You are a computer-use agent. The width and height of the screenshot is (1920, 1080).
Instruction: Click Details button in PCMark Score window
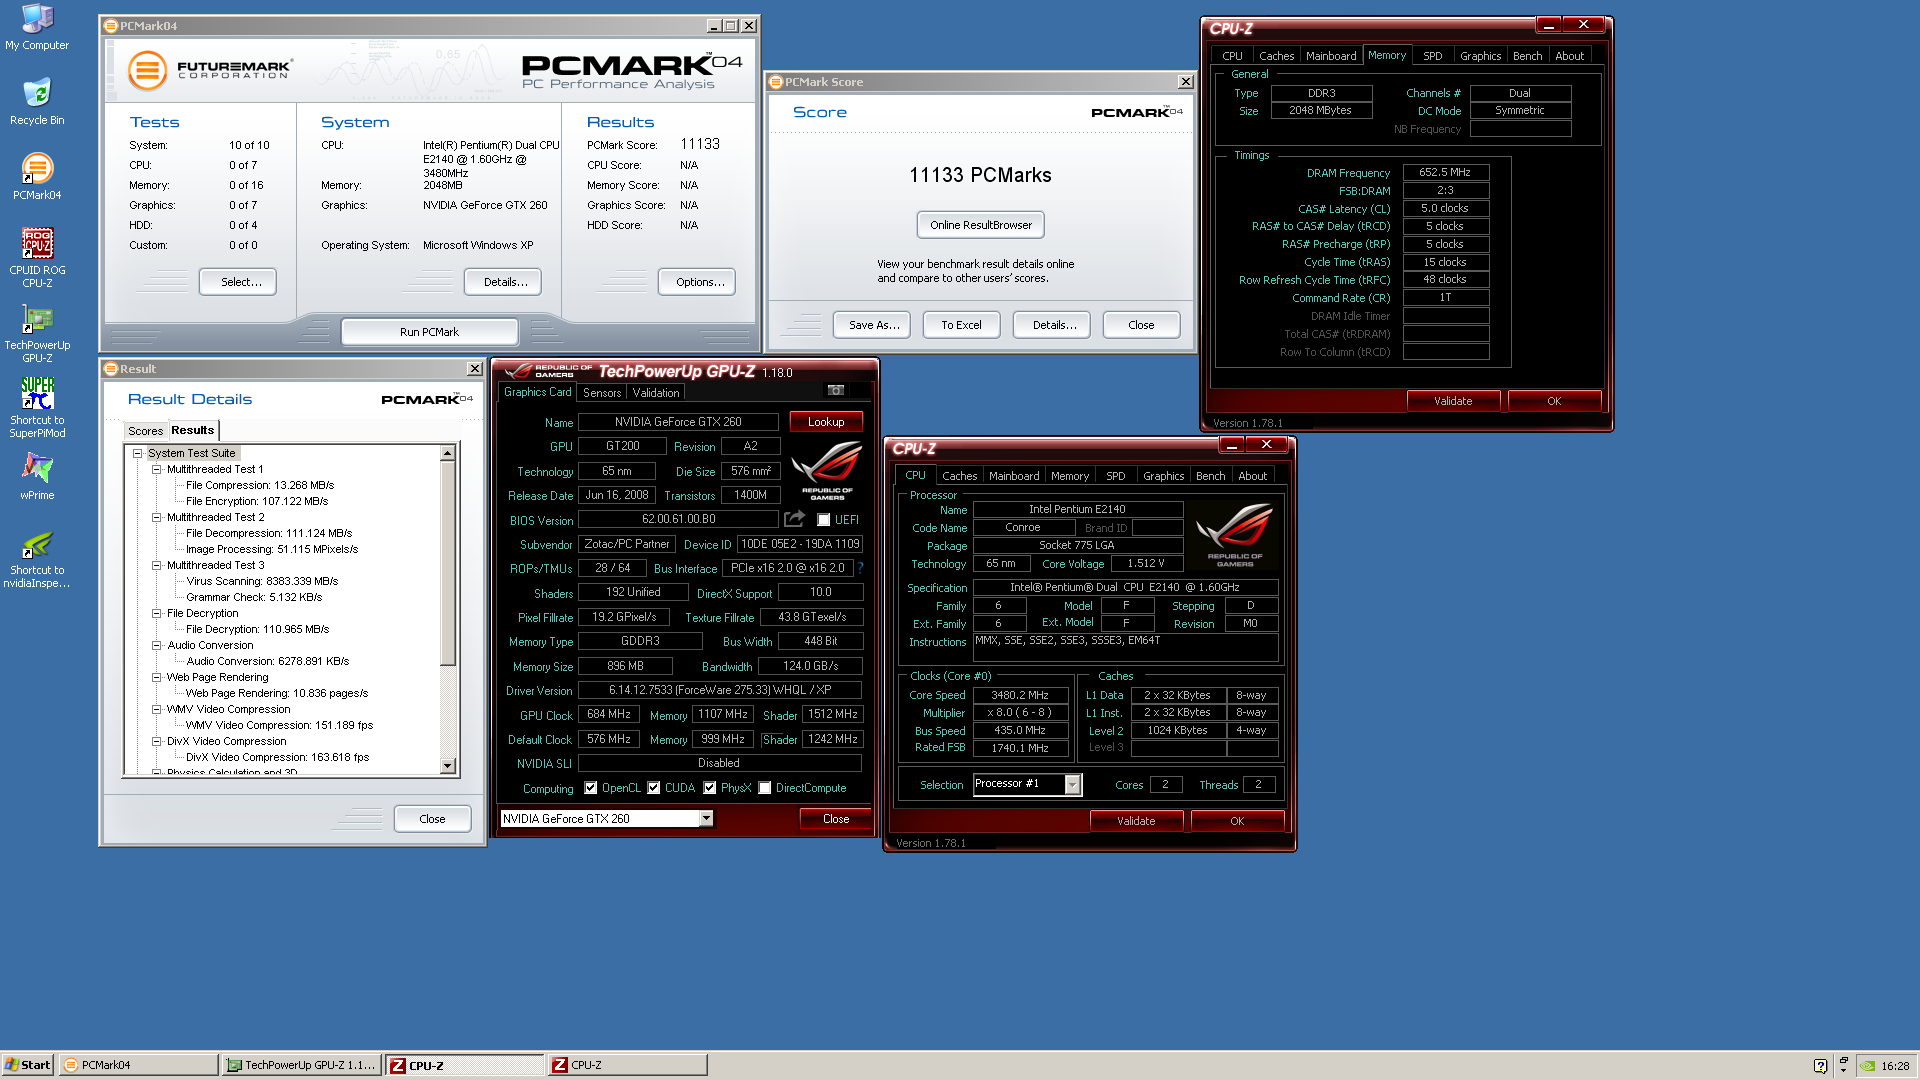pos(1052,325)
